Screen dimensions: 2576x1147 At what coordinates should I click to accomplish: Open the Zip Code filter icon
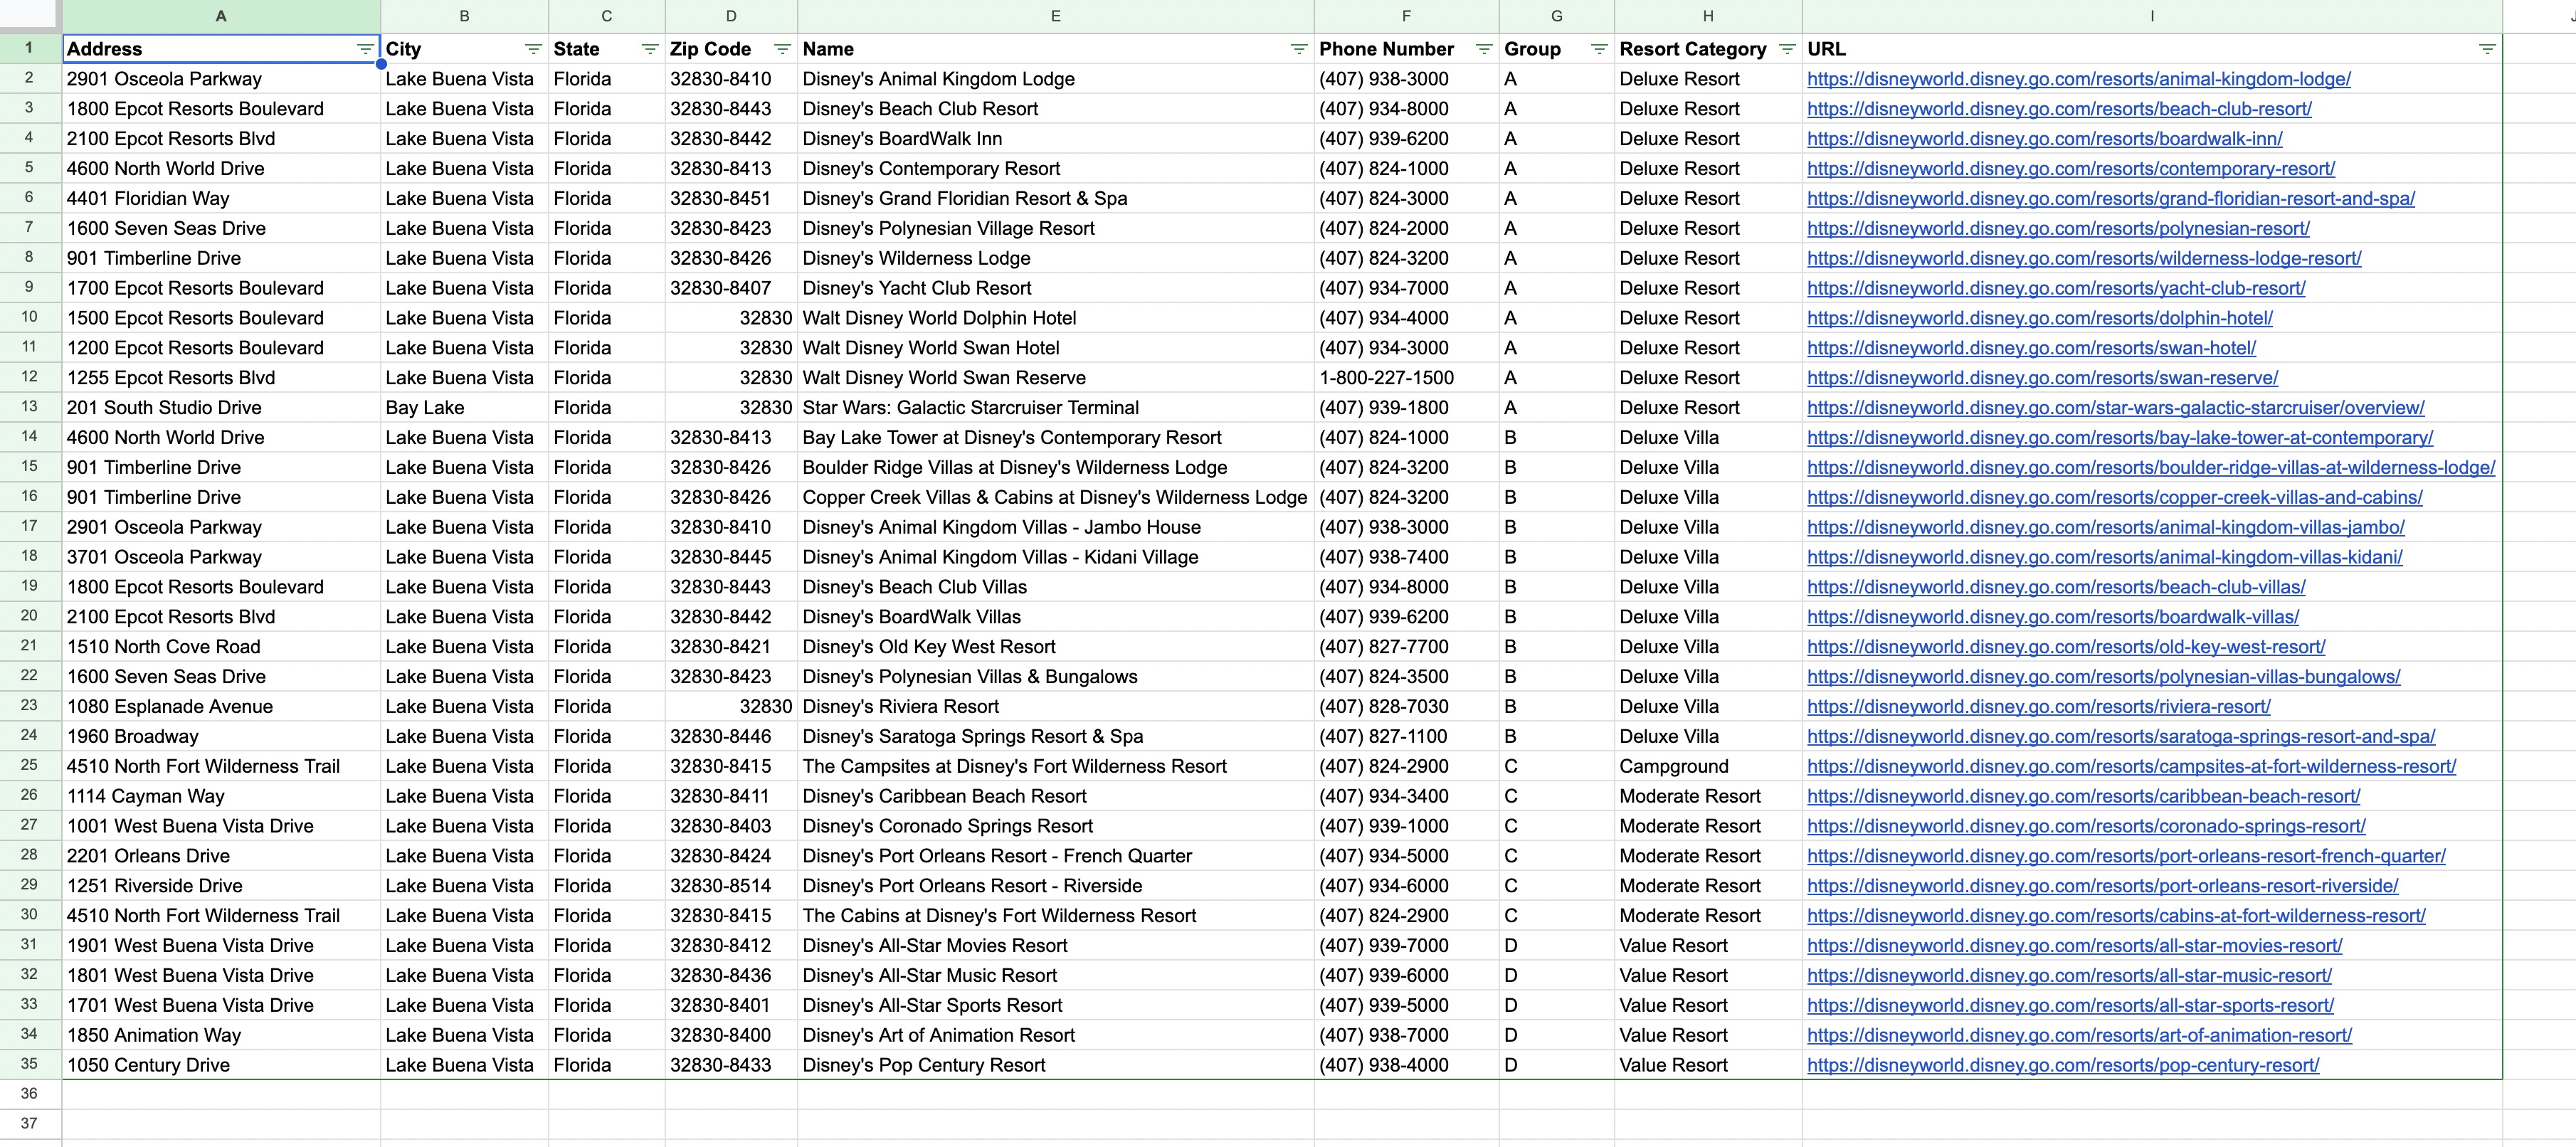(x=782, y=49)
